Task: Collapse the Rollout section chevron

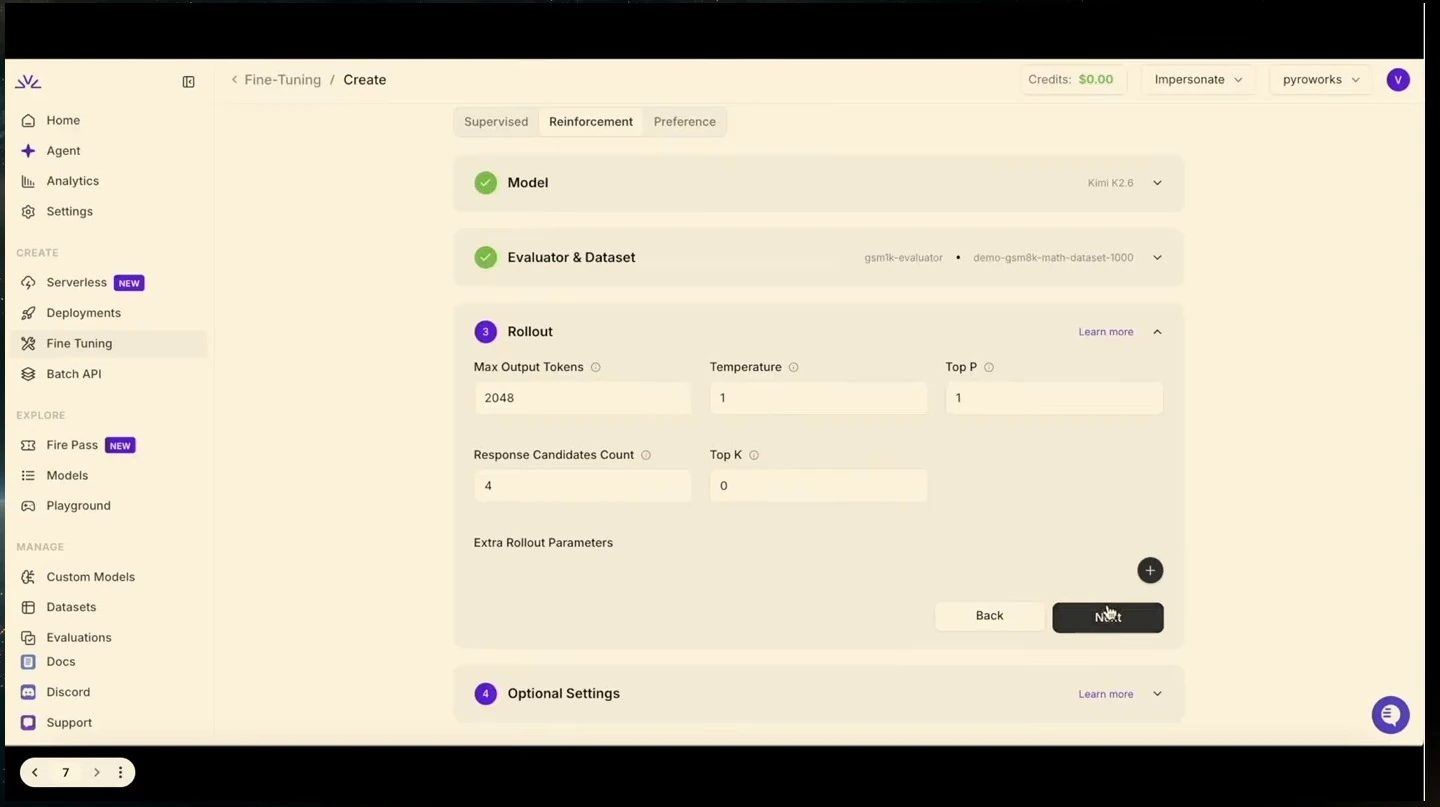Action: (1157, 332)
